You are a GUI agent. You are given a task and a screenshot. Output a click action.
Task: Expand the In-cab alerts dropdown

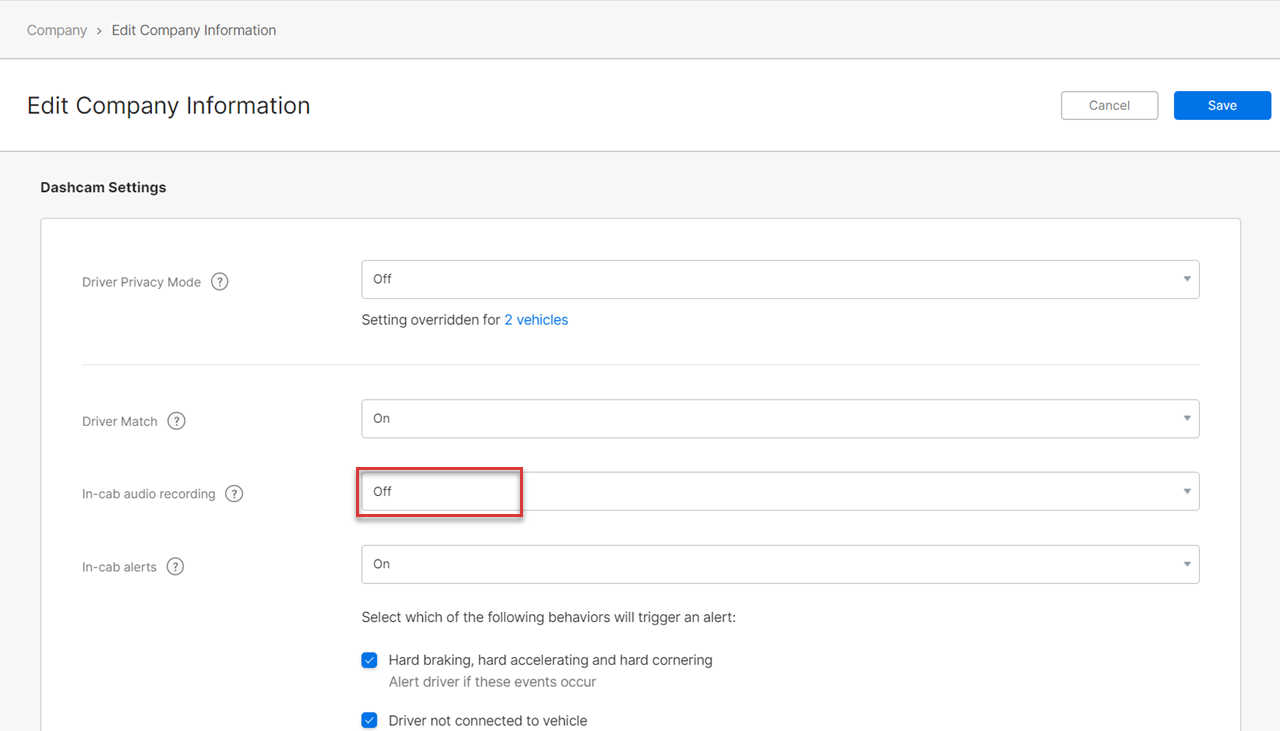[780, 565]
